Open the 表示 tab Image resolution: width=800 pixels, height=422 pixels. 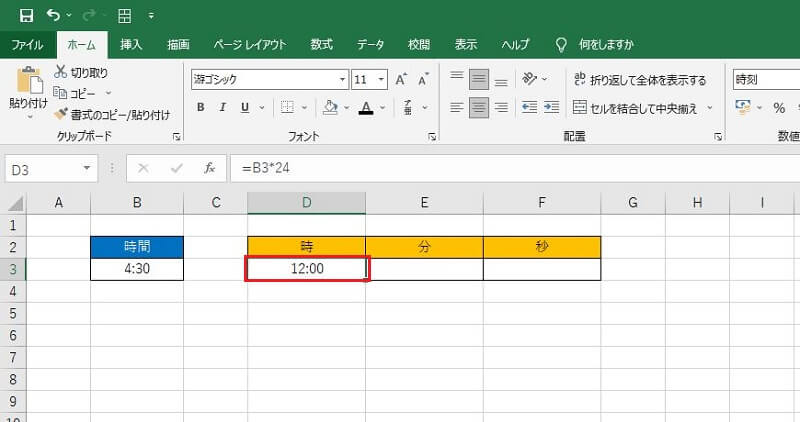pos(466,45)
